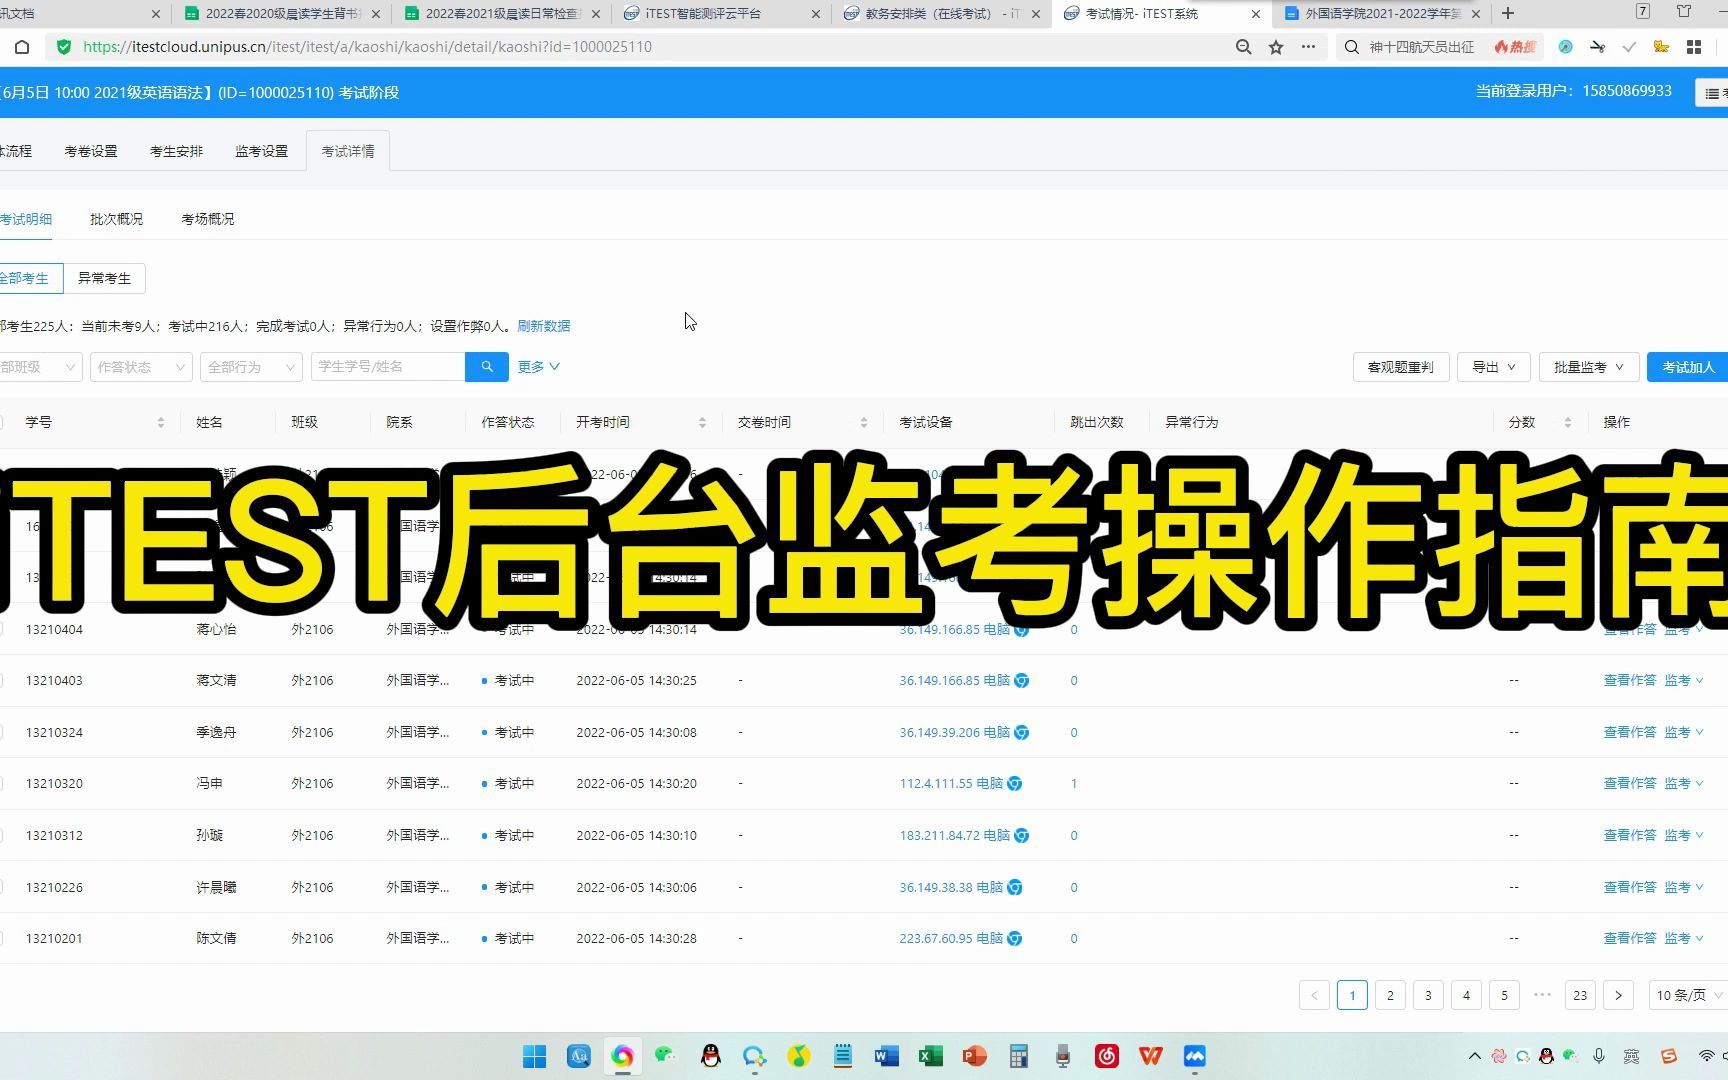Click yellow cat extension icon
Image resolution: width=1728 pixels, height=1080 pixels.
(x=1661, y=47)
